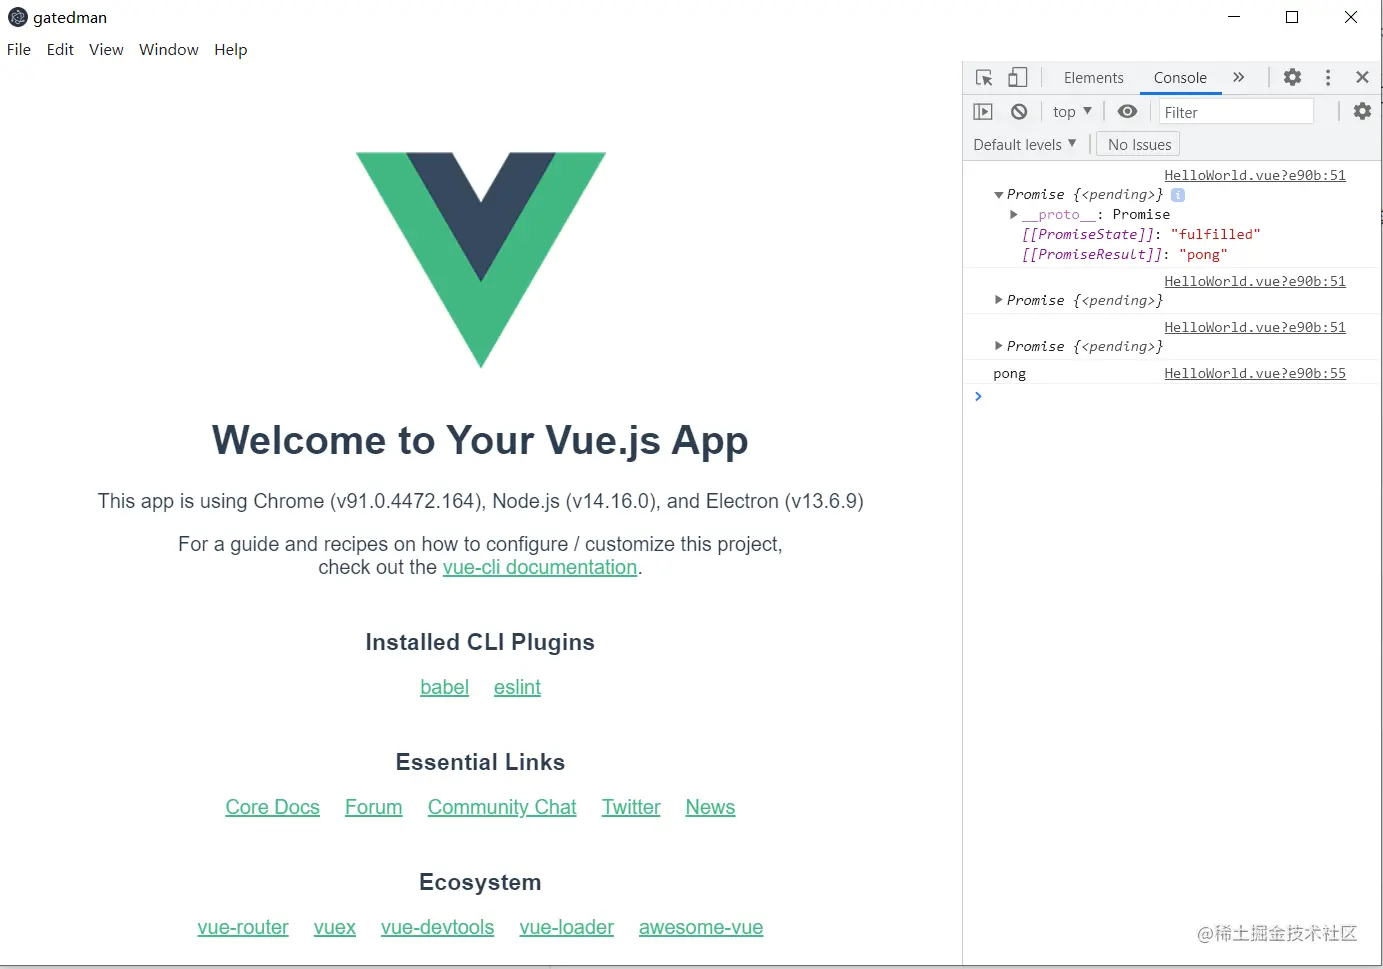Open the eslint plugin link
Screen dimensions: 1383x969
tap(517, 687)
